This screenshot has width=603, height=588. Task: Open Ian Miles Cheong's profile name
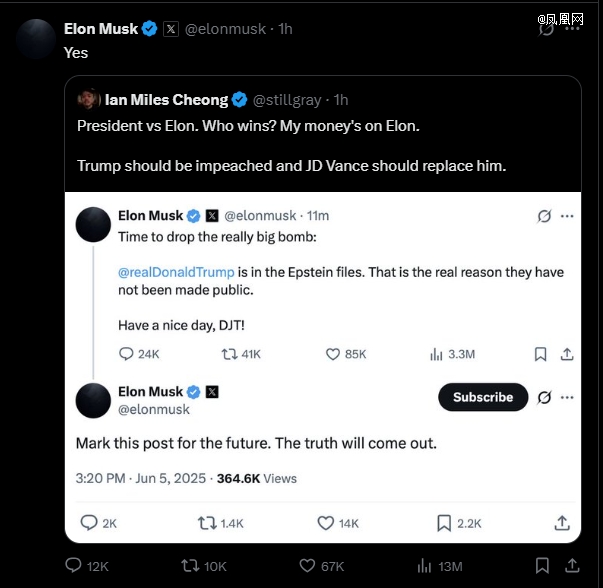(x=166, y=100)
